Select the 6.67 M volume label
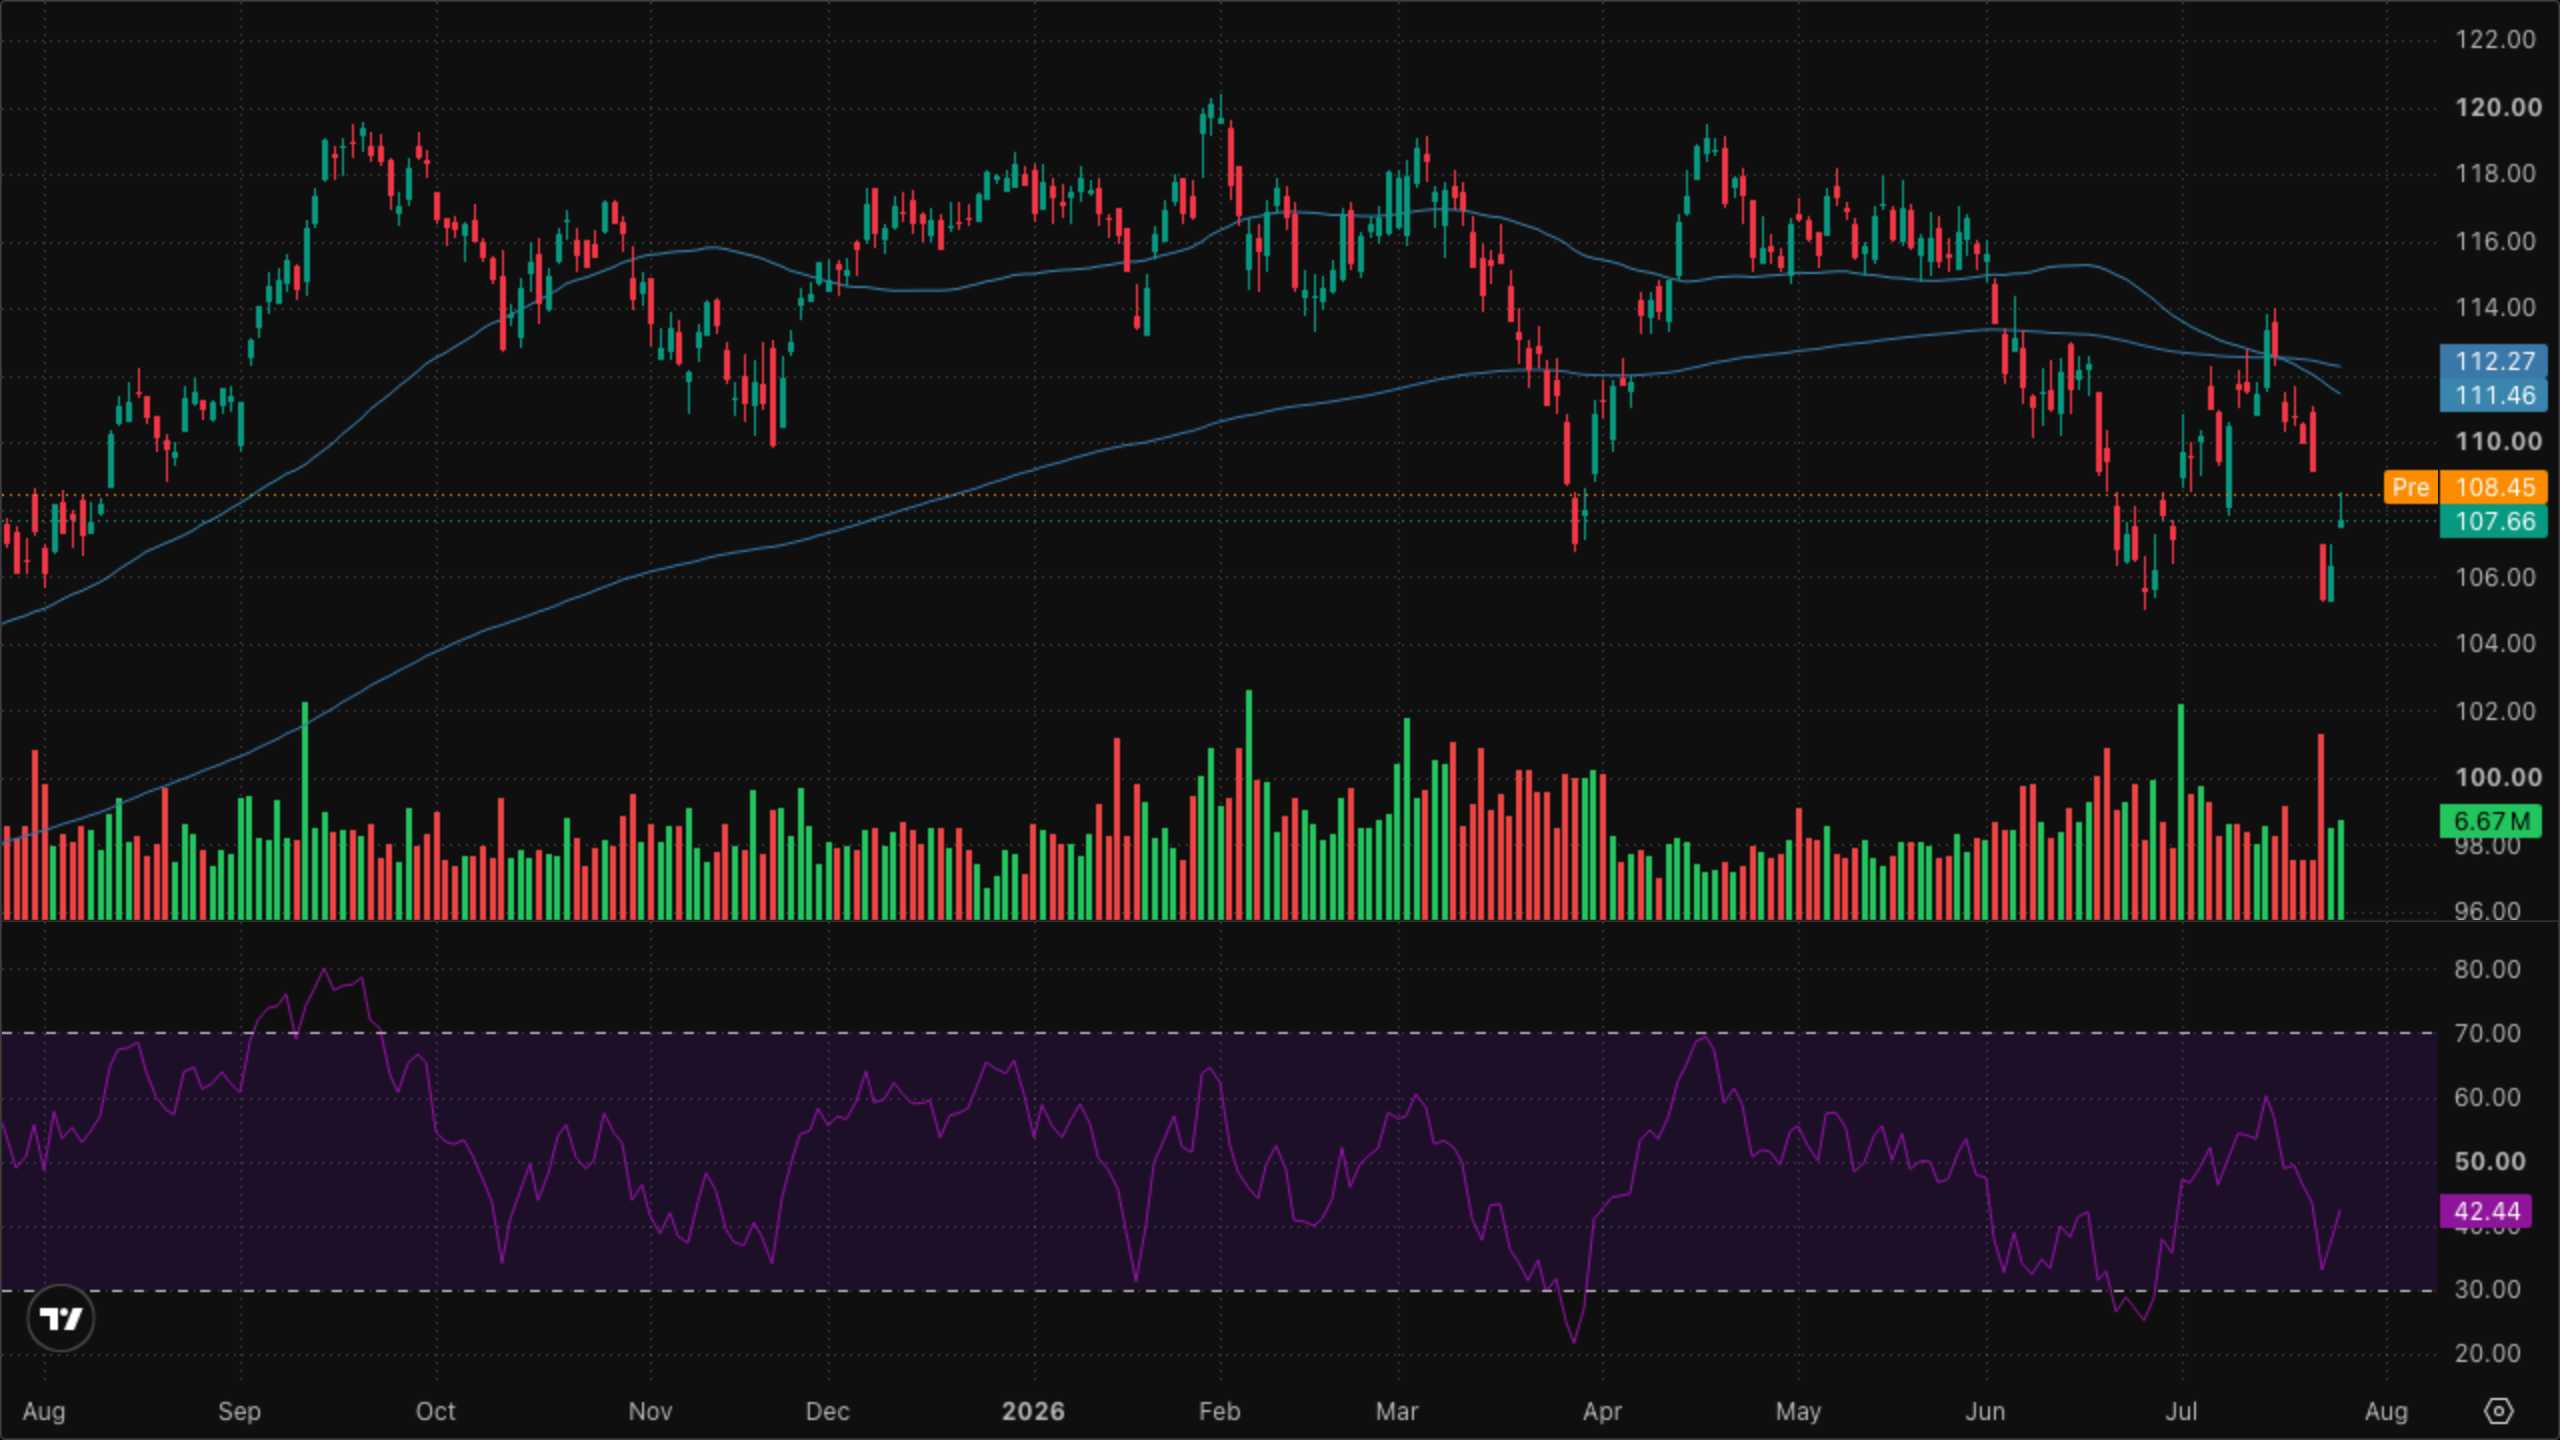 (2491, 821)
